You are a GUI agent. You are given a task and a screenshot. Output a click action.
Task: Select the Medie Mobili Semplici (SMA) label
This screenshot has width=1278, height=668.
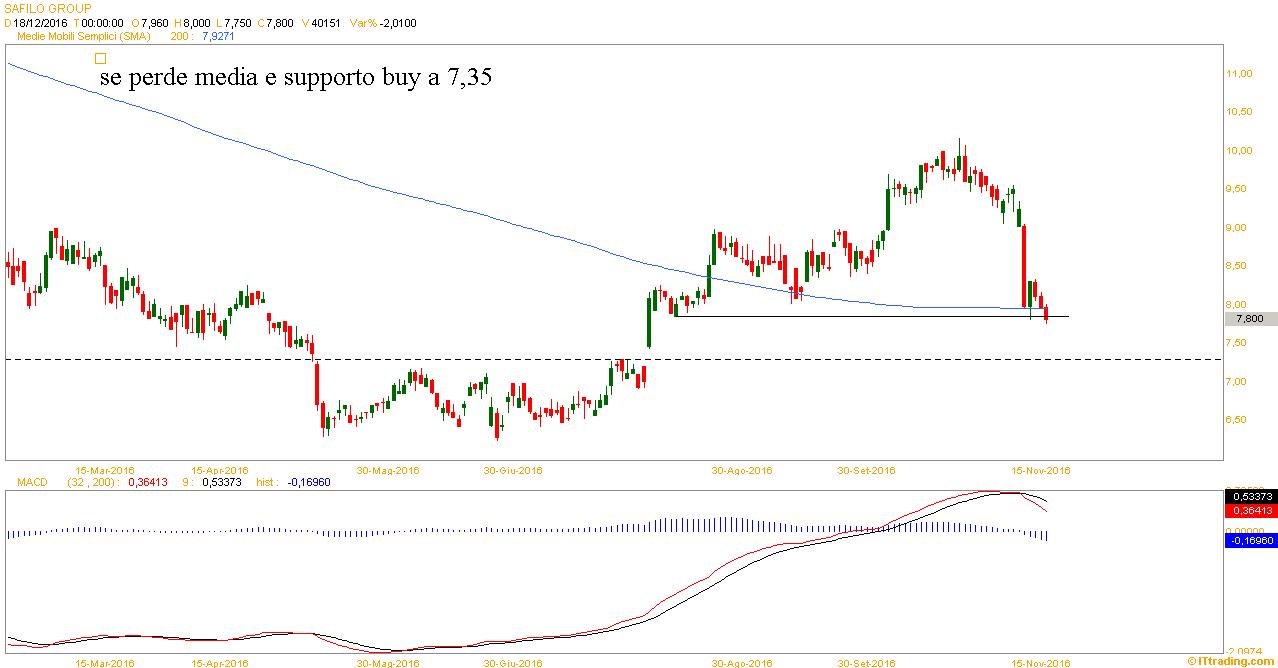pyautogui.click(x=91, y=36)
